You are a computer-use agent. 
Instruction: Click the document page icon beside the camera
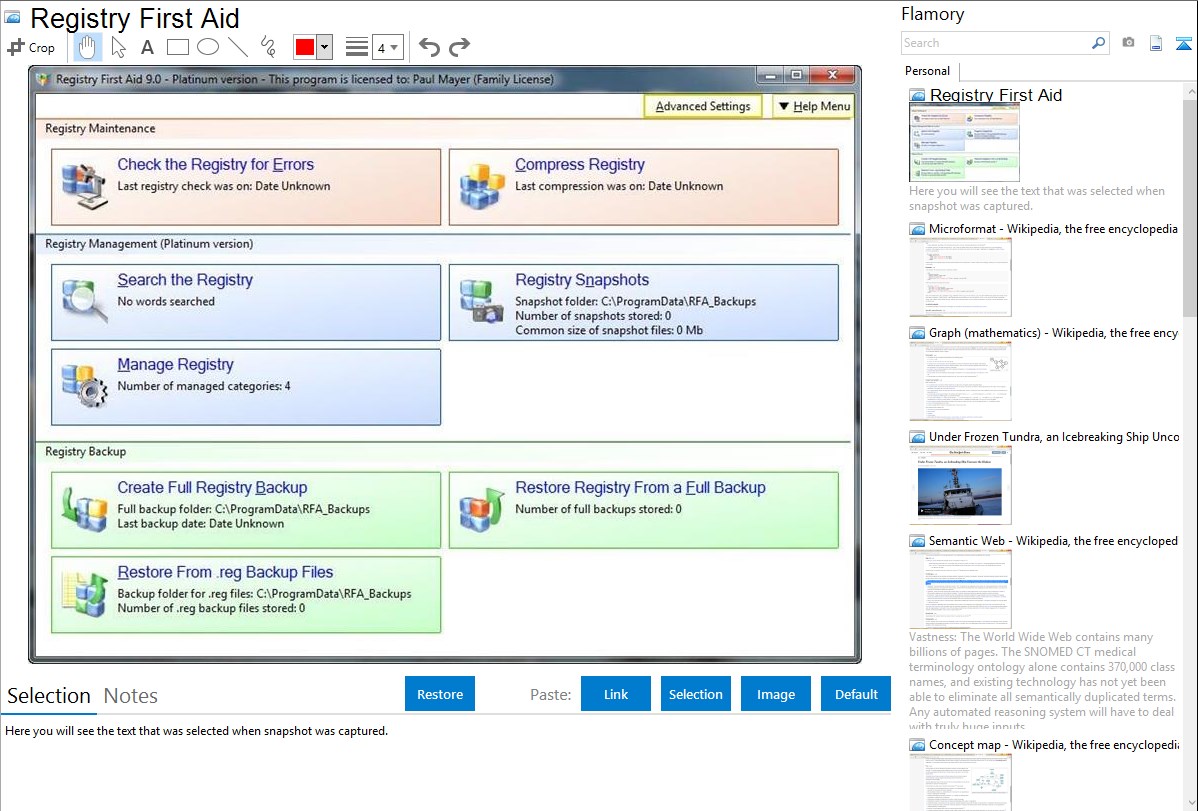click(1156, 43)
